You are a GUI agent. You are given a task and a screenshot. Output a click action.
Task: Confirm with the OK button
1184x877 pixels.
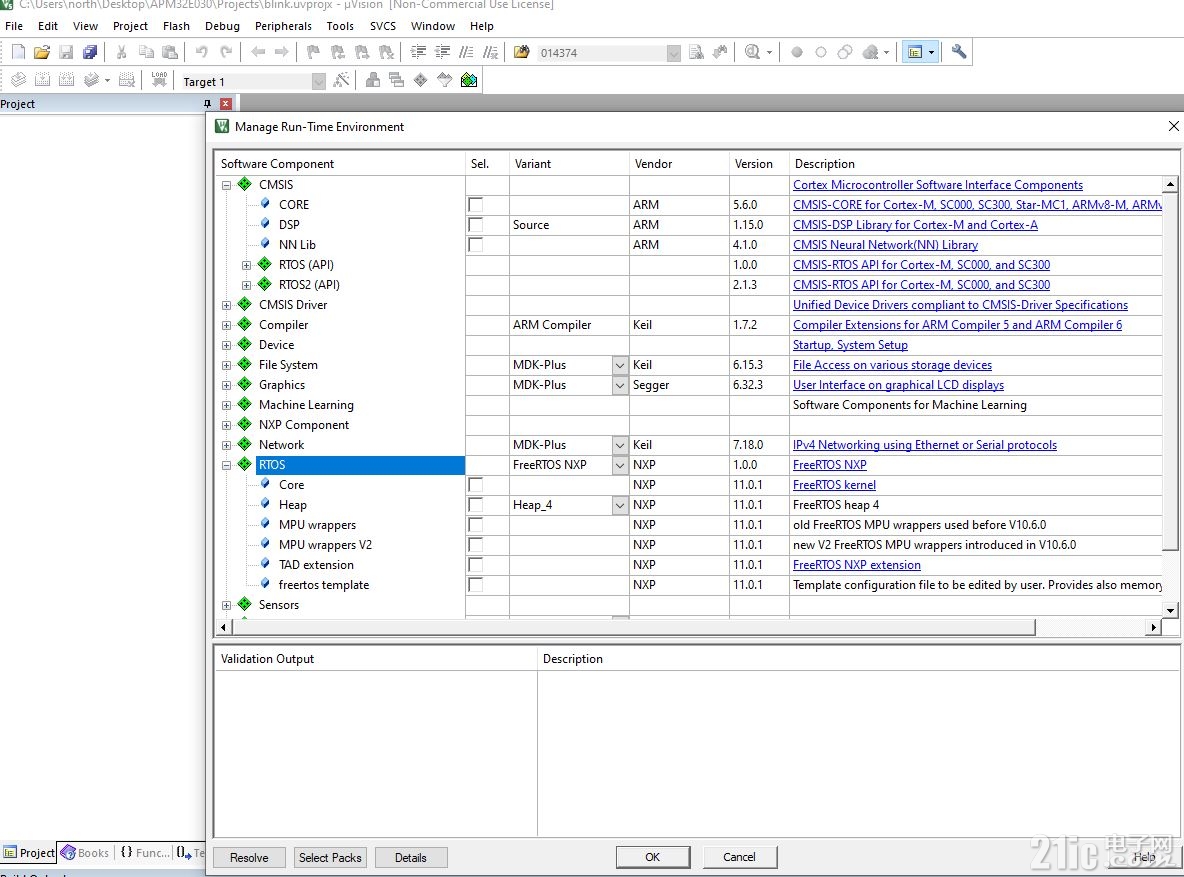coord(652,857)
